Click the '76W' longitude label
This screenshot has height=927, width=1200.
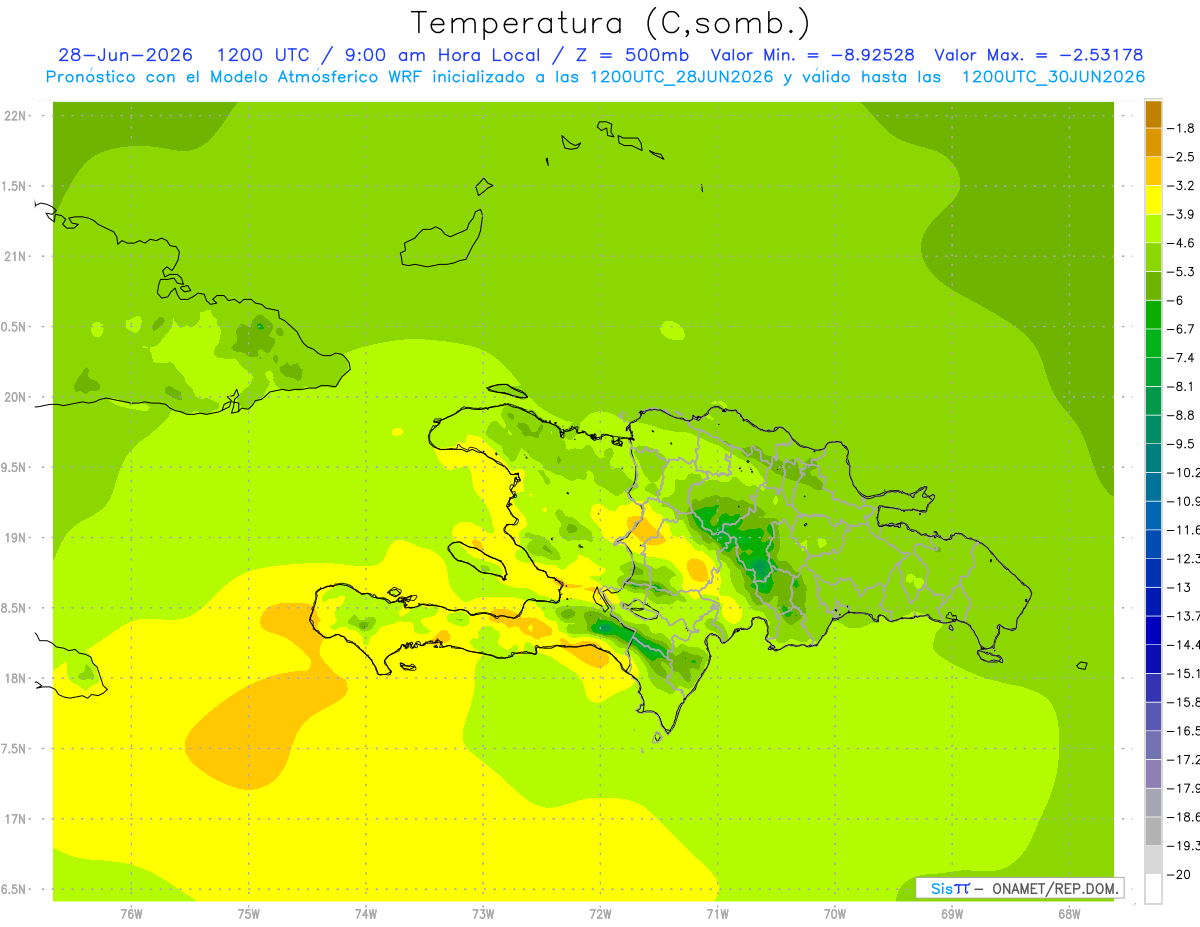click(x=131, y=913)
